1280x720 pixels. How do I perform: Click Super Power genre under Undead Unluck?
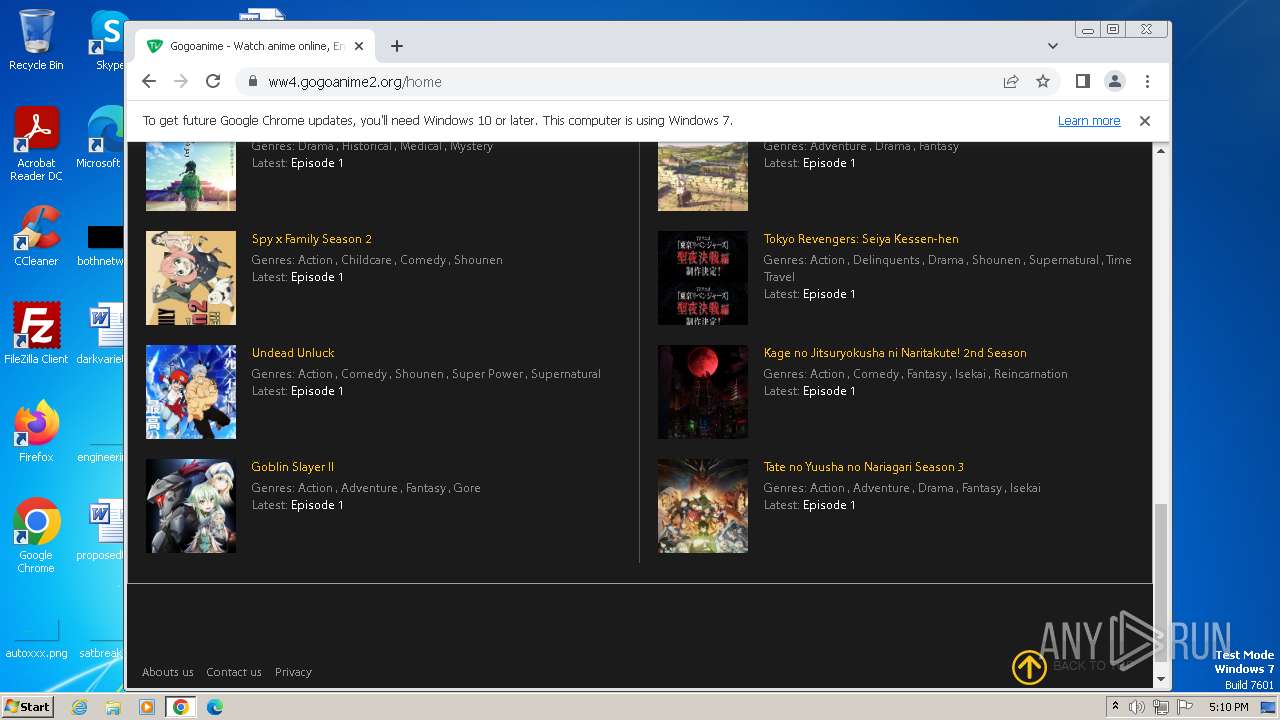(487, 374)
